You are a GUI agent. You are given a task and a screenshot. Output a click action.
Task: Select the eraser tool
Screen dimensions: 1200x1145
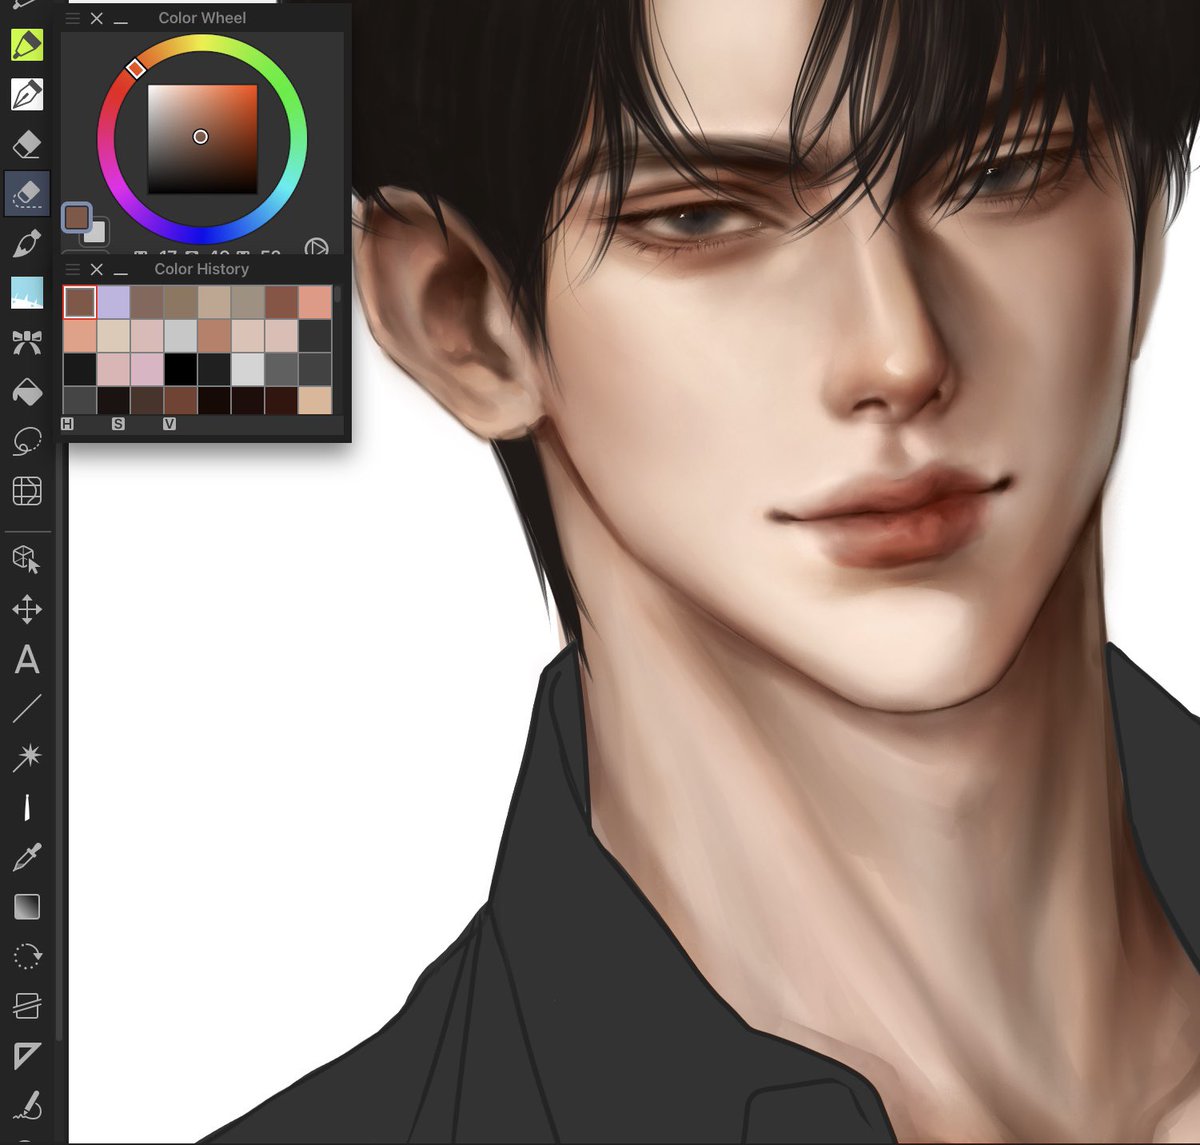click(x=27, y=144)
